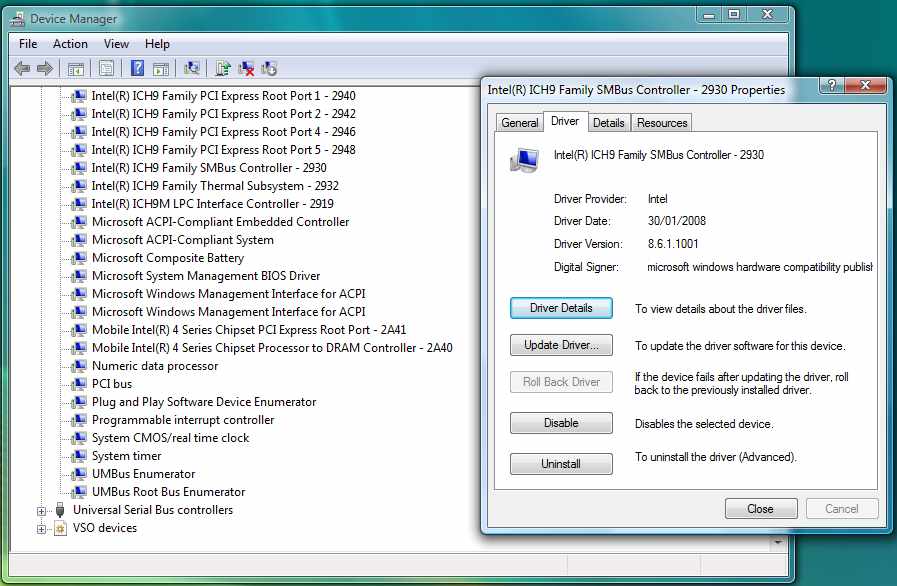The image size is (897, 586).
Task: Click the Disable button
Action: pos(561,423)
